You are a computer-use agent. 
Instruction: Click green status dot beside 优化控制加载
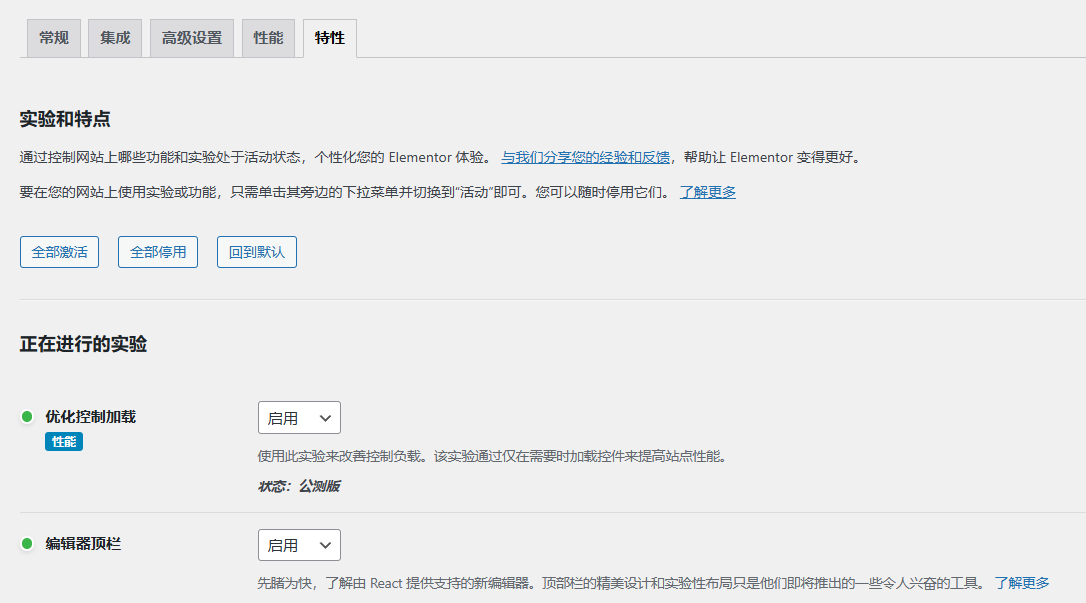pyautogui.click(x=27, y=417)
